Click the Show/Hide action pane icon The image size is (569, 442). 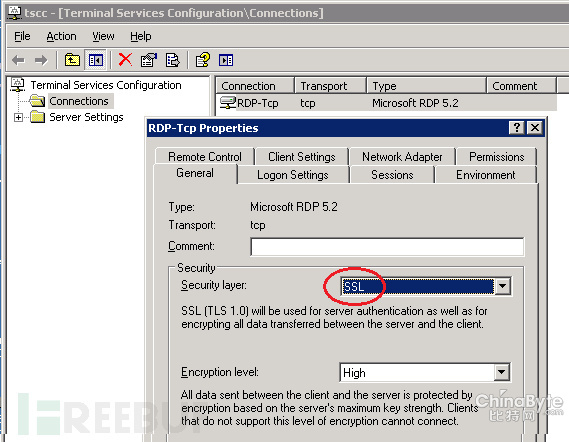pyautogui.click(x=226, y=60)
